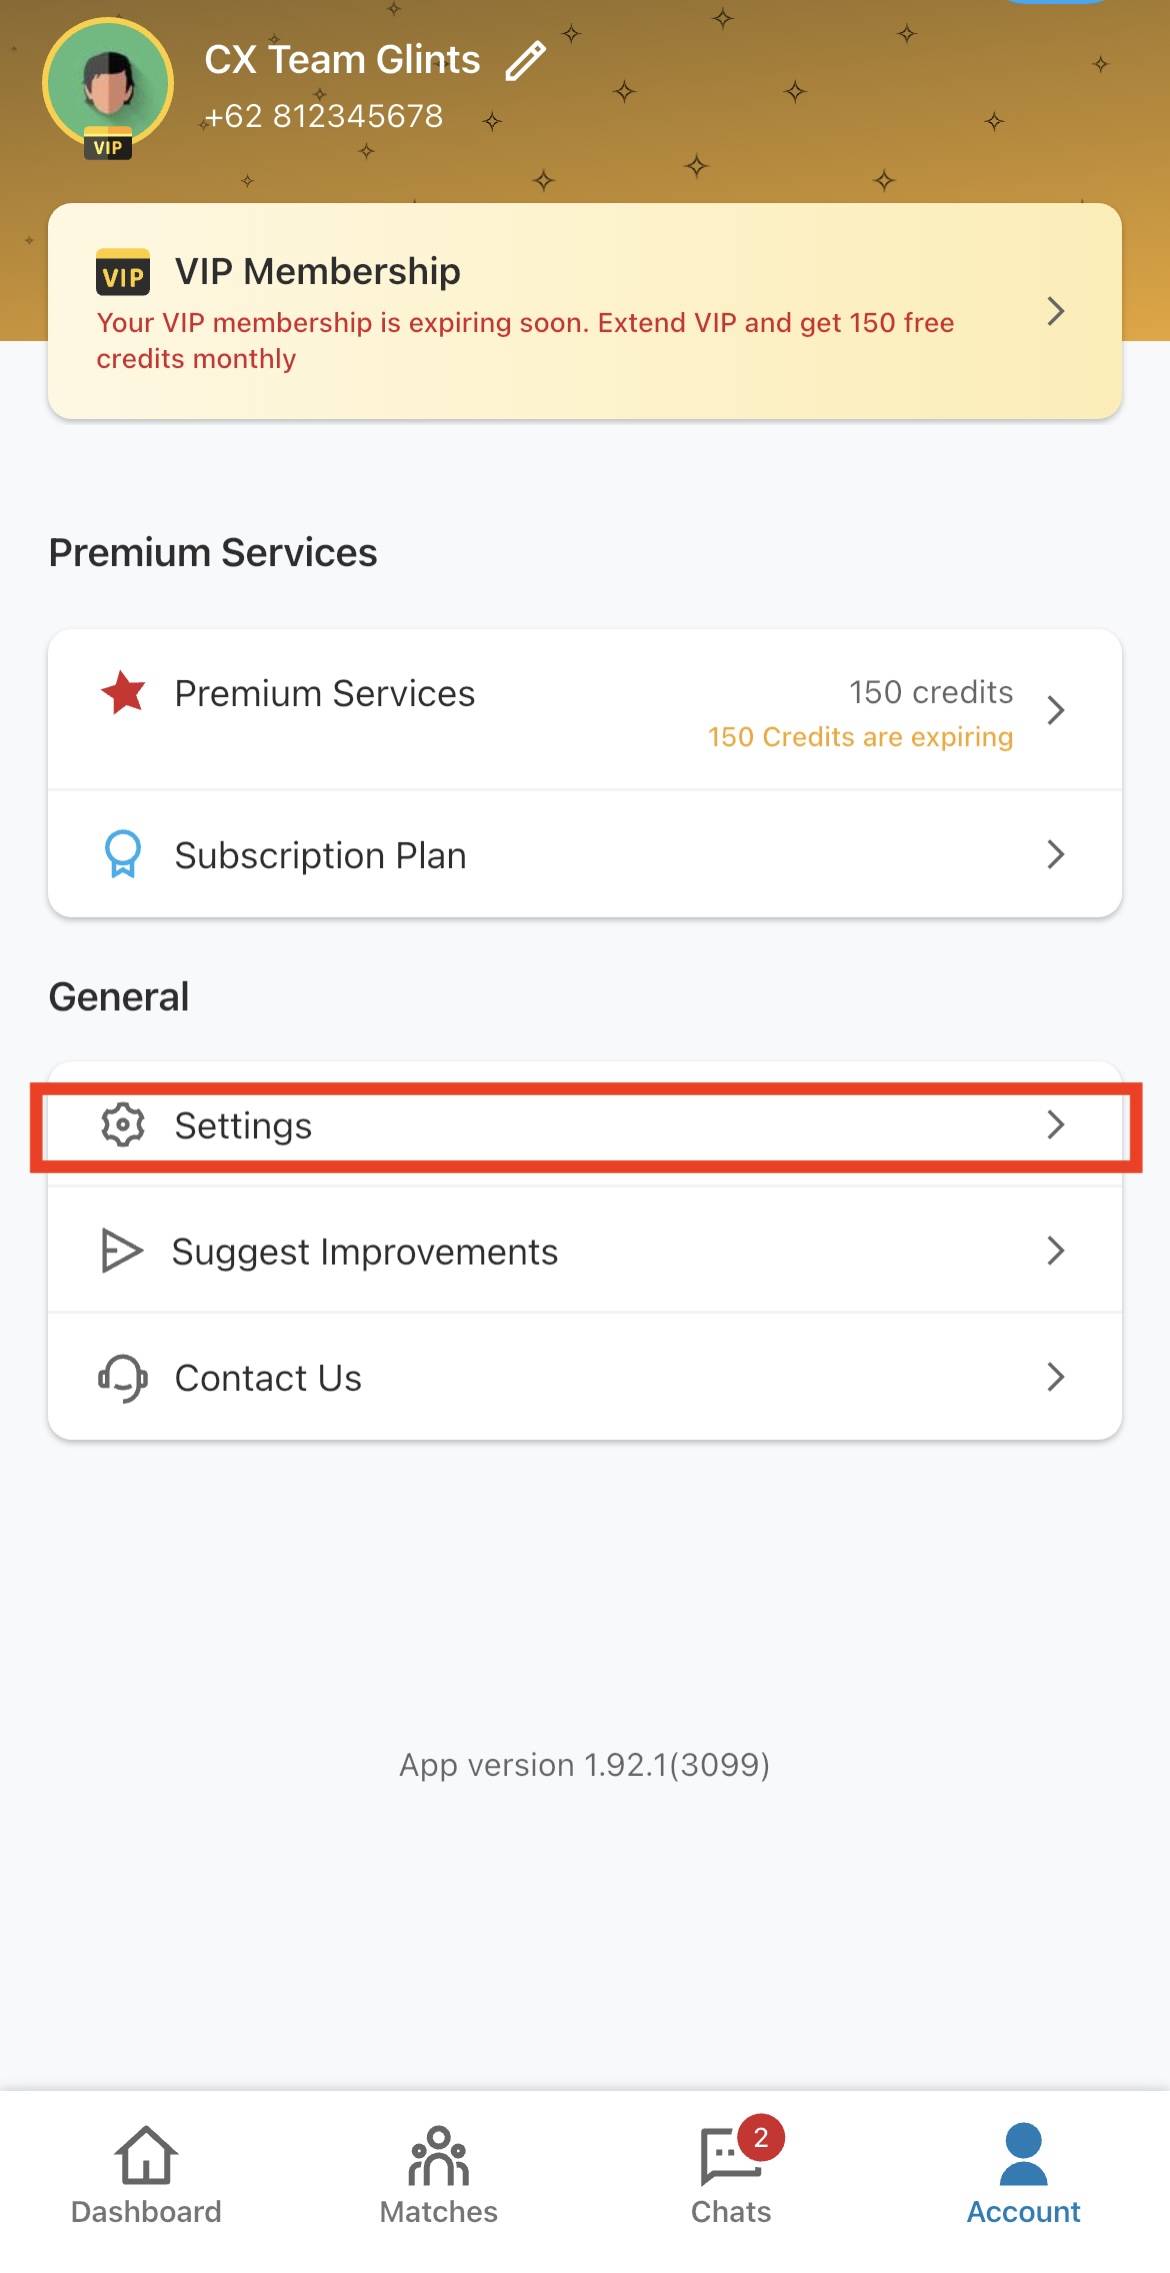Image resolution: width=1170 pixels, height=2273 pixels.
Task: Tap the chevron on the VIP Membership banner
Action: tap(1056, 312)
